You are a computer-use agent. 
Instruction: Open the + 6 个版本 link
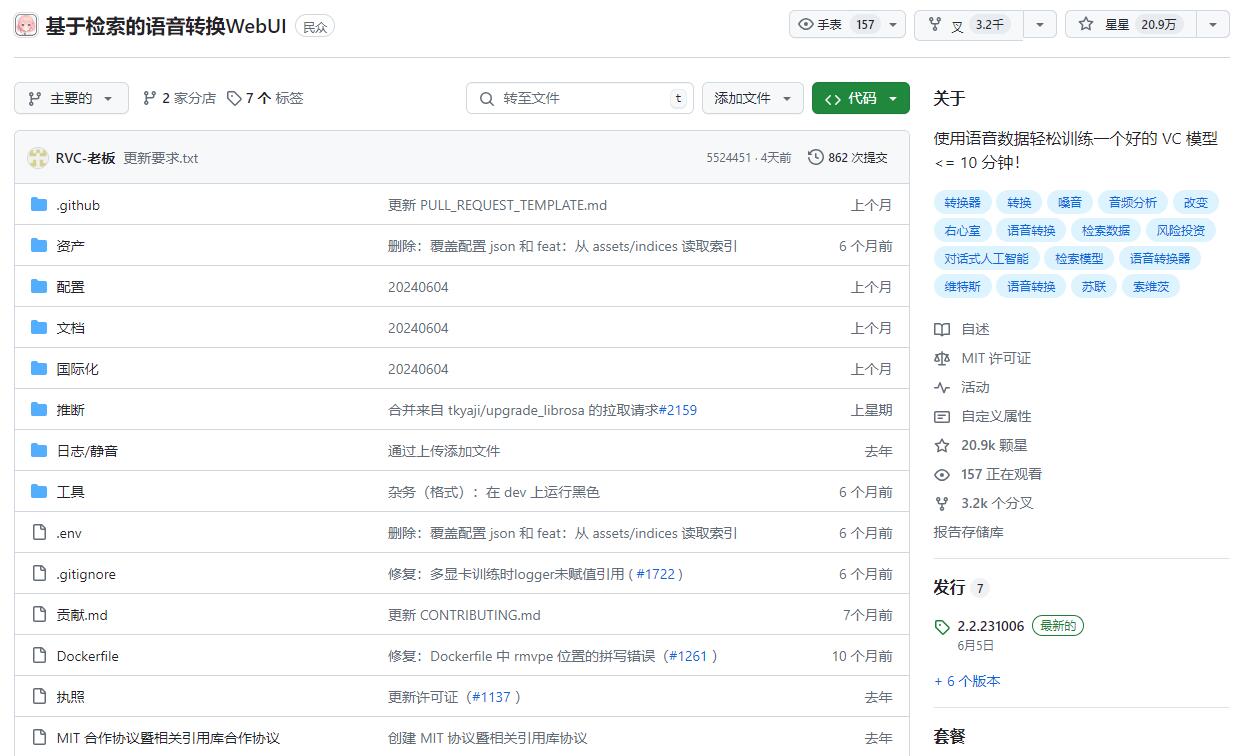(x=967, y=681)
